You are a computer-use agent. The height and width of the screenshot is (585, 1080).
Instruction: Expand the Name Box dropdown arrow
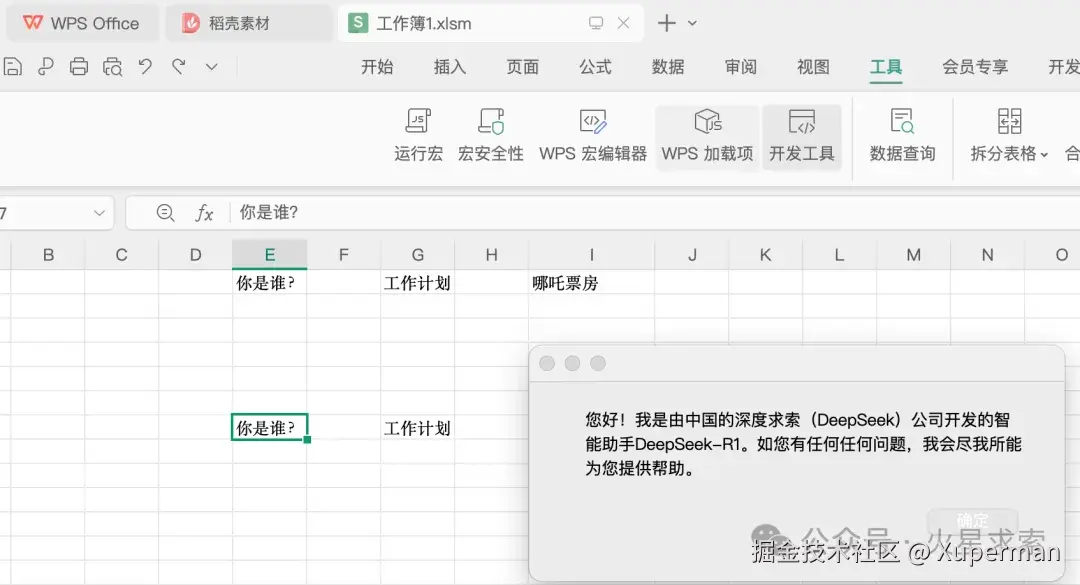click(x=99, y=213)
